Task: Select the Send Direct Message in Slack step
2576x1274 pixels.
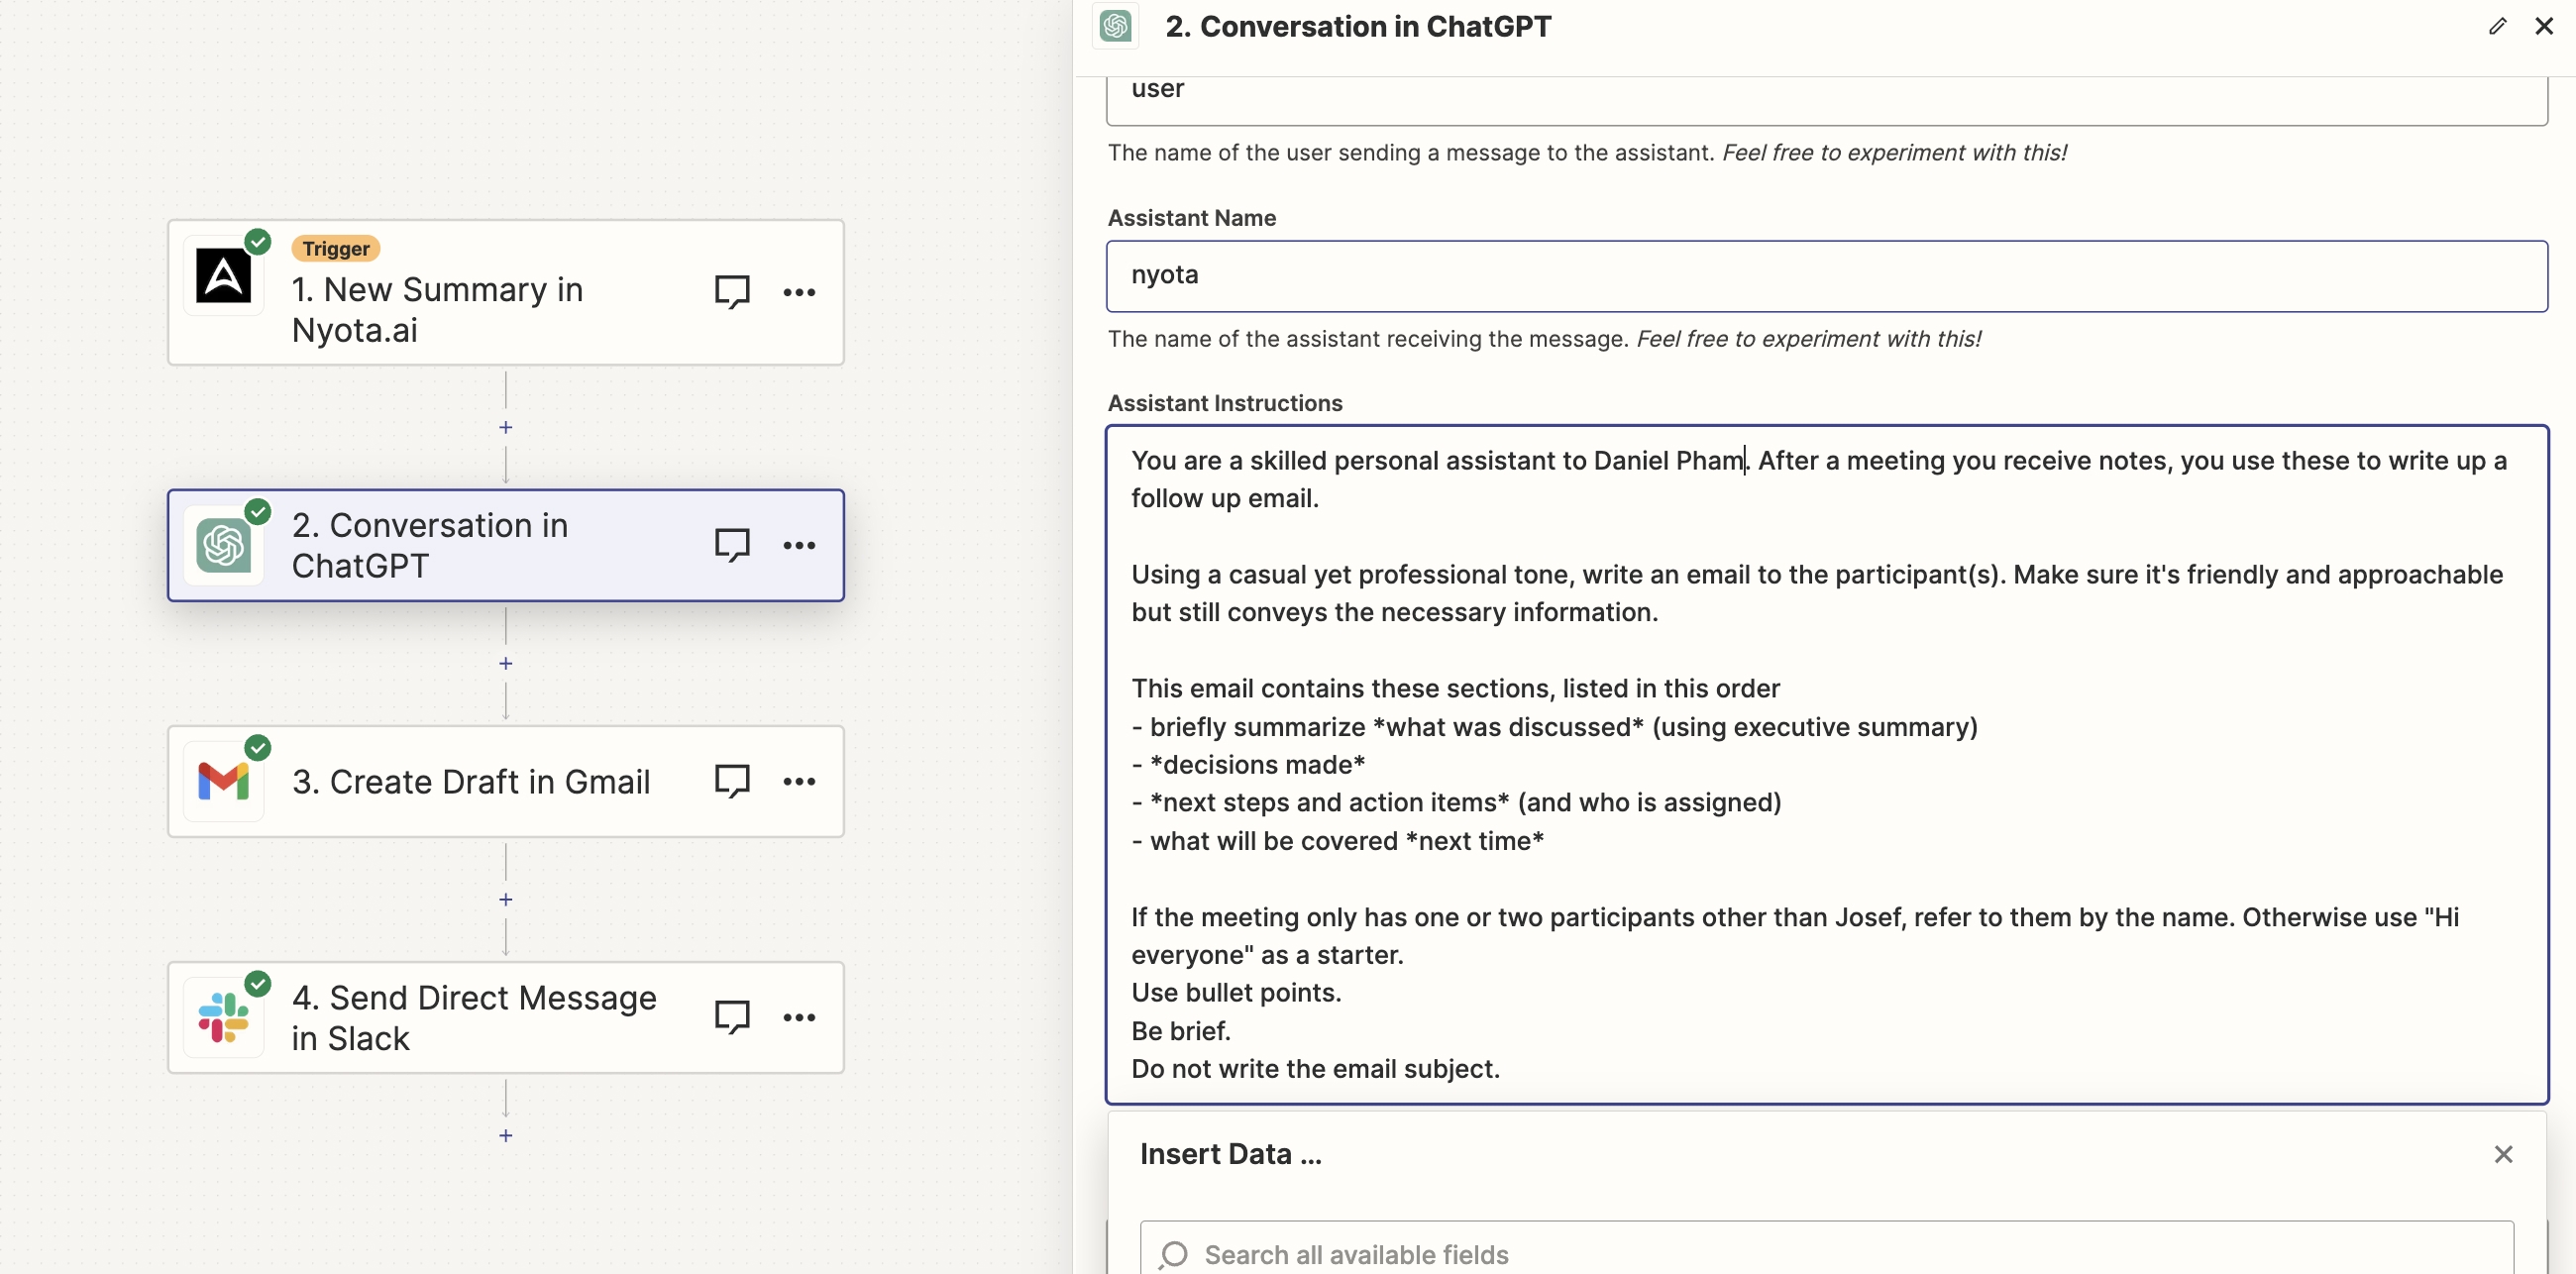Action: coord(506,1017)
